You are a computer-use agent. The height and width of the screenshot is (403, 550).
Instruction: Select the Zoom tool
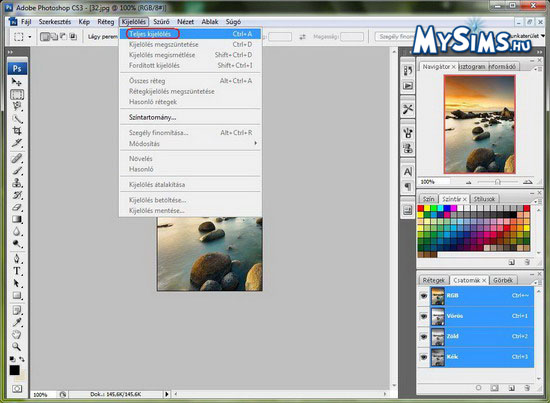point(17,347)
